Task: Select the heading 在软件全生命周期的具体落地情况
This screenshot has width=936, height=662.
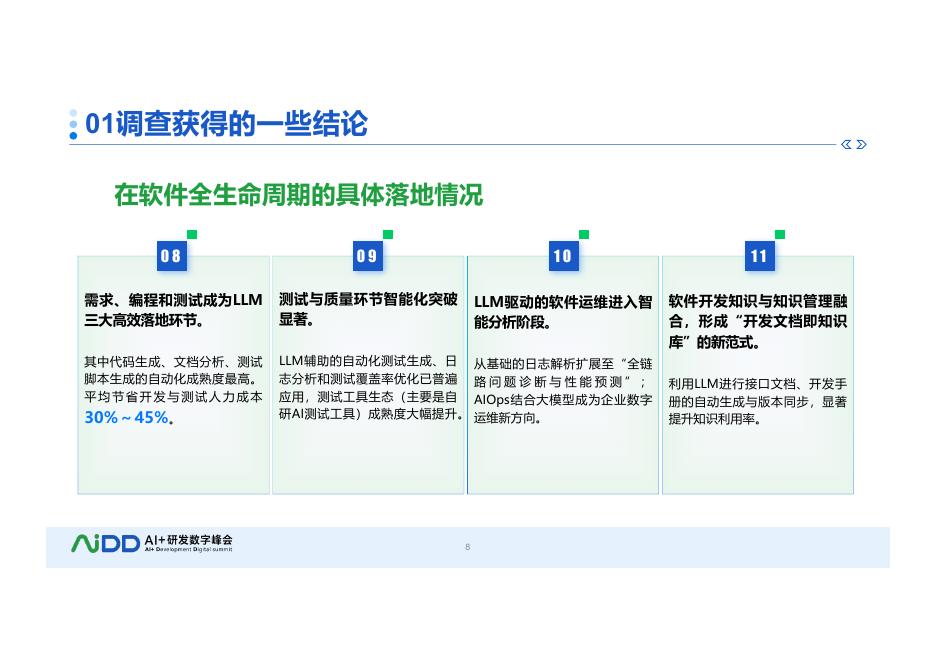Action: [298, 196]
